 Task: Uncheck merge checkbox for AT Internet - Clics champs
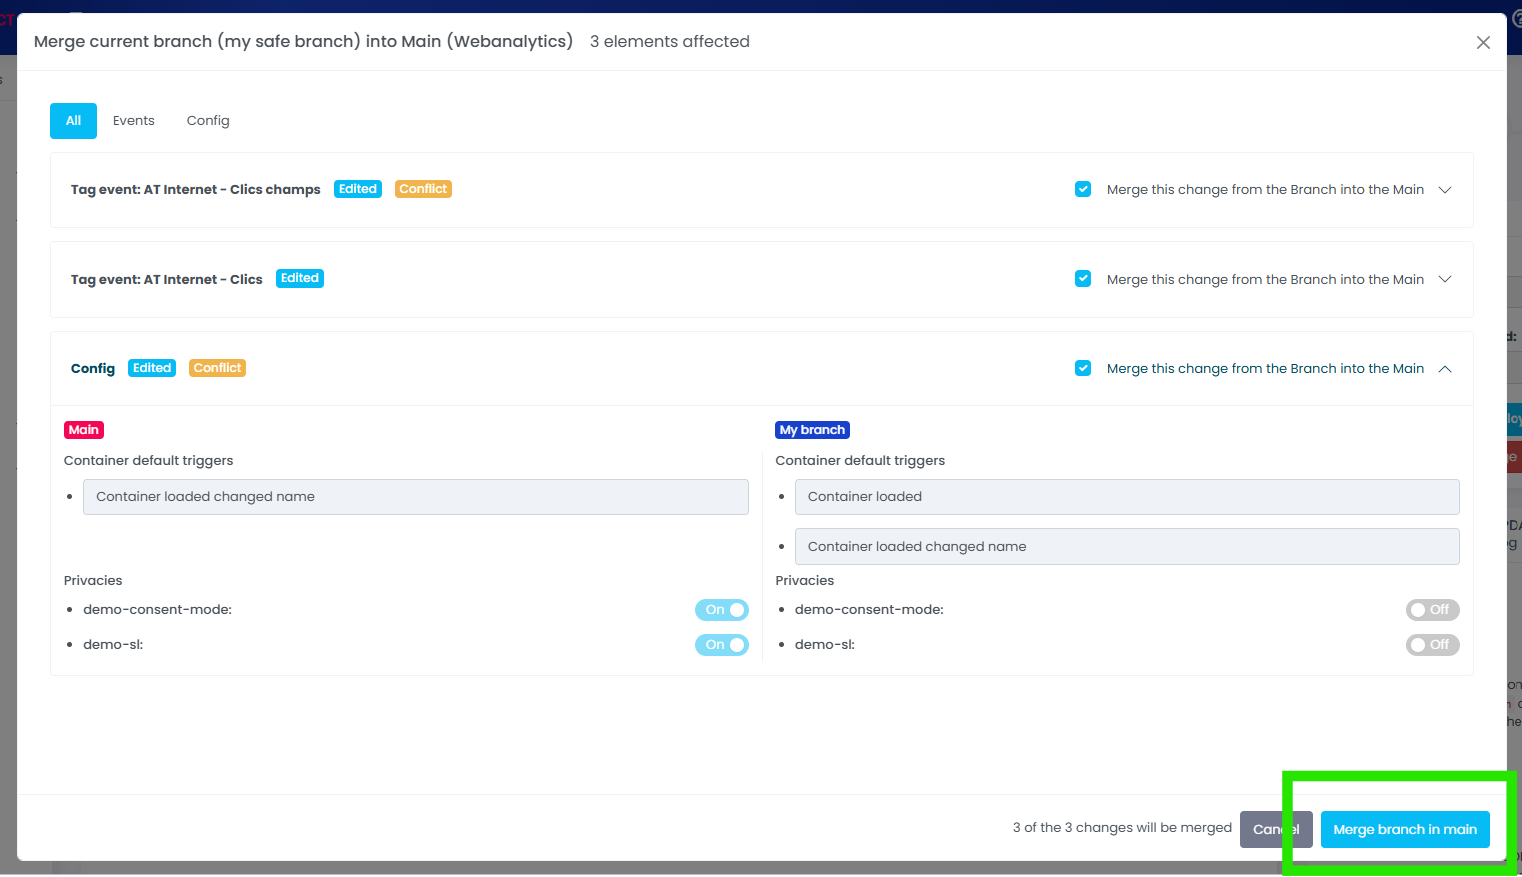(1083, 189)
